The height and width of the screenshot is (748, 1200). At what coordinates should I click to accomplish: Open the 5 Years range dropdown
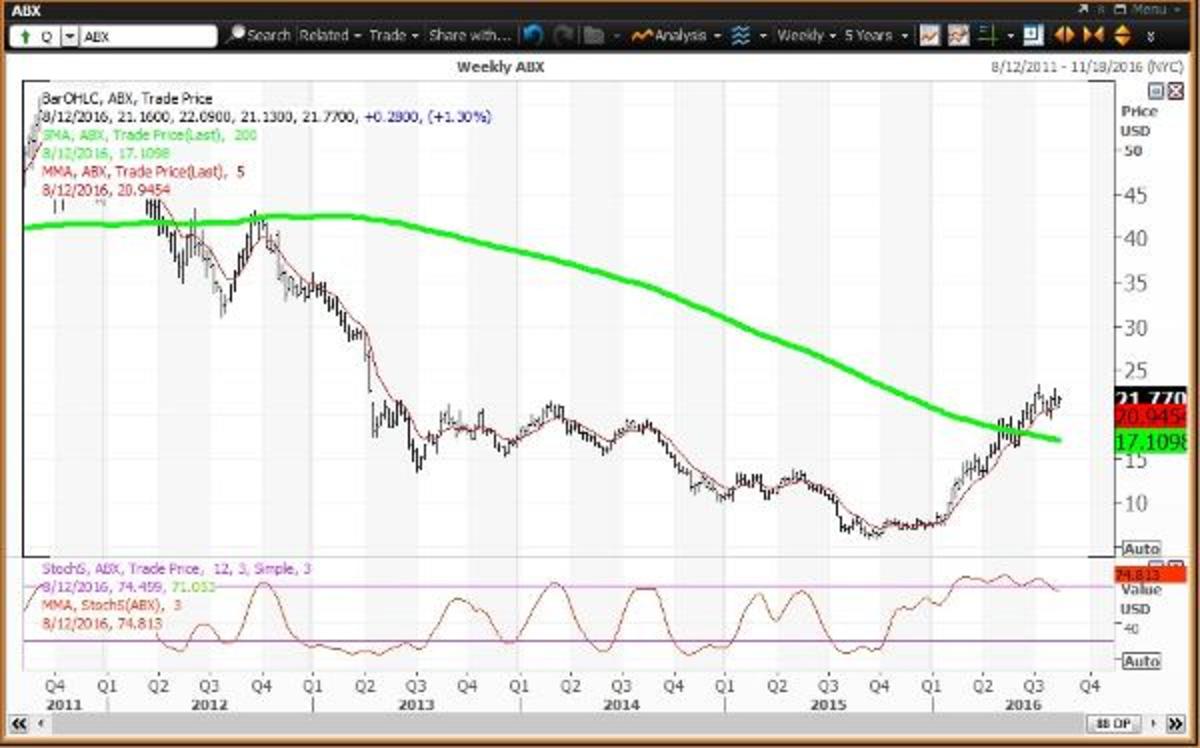(x=875, y=35)
